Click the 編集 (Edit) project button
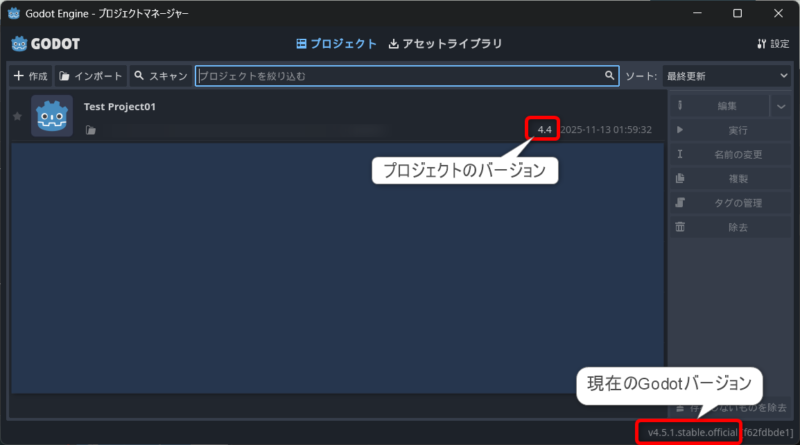Image resolution: width=800 pixels, height=445 pixels. click(717, 106)
